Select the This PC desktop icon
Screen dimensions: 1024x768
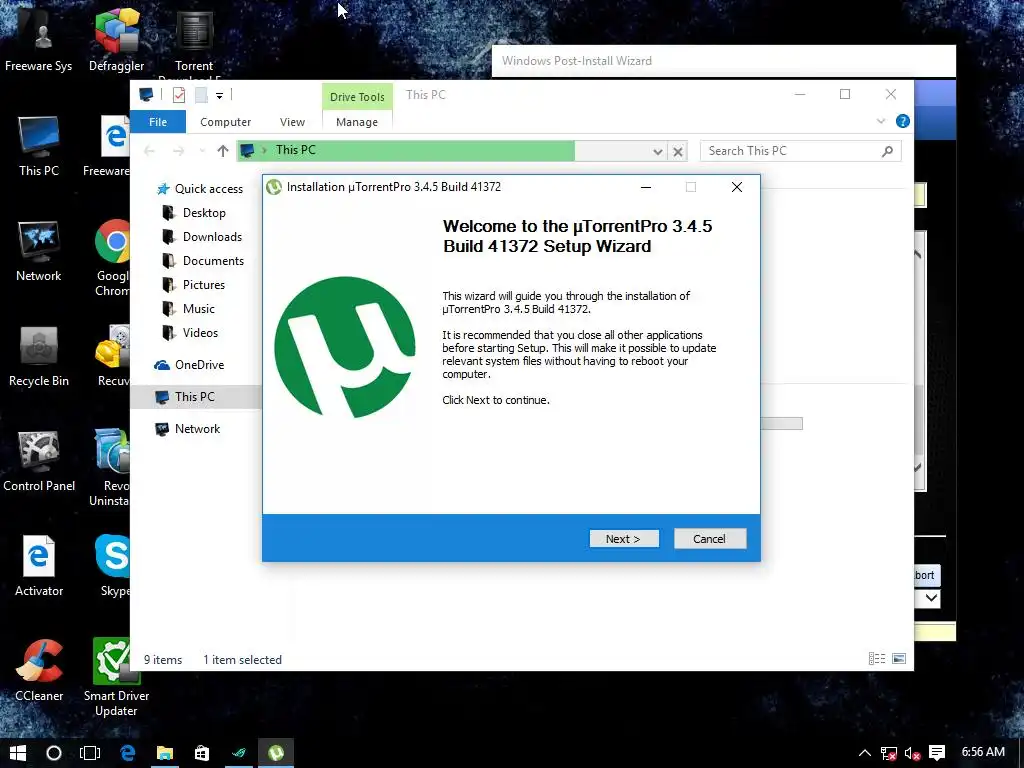point(39,146)
